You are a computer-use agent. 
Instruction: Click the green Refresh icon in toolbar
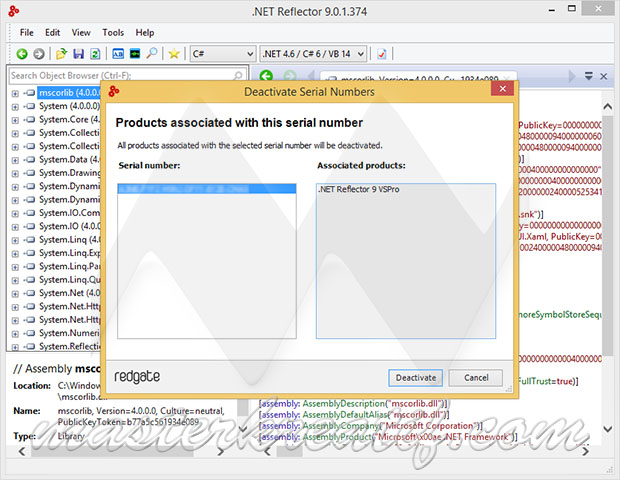(95, 54)
